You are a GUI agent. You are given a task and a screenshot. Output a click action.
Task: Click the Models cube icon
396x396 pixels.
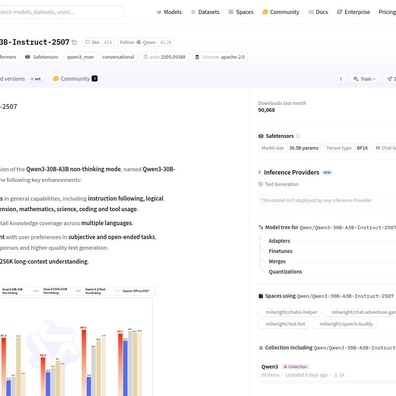[x=159, y=12]
